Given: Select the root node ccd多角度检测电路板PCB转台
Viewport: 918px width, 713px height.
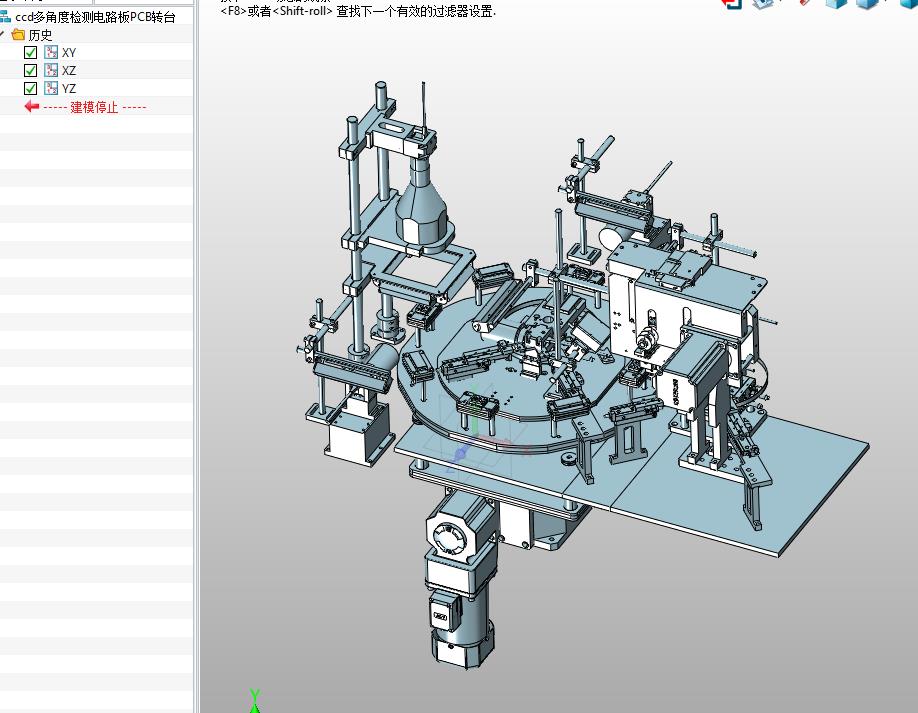Looking at the screenshot, I should coord(95,17).
